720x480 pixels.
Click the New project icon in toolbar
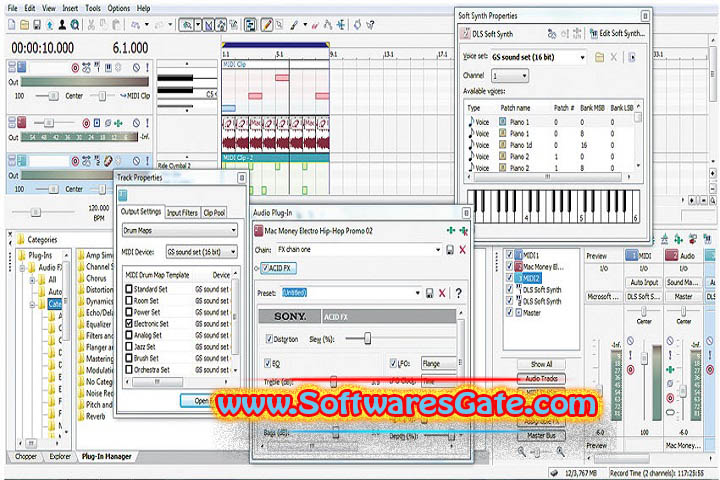12,25
